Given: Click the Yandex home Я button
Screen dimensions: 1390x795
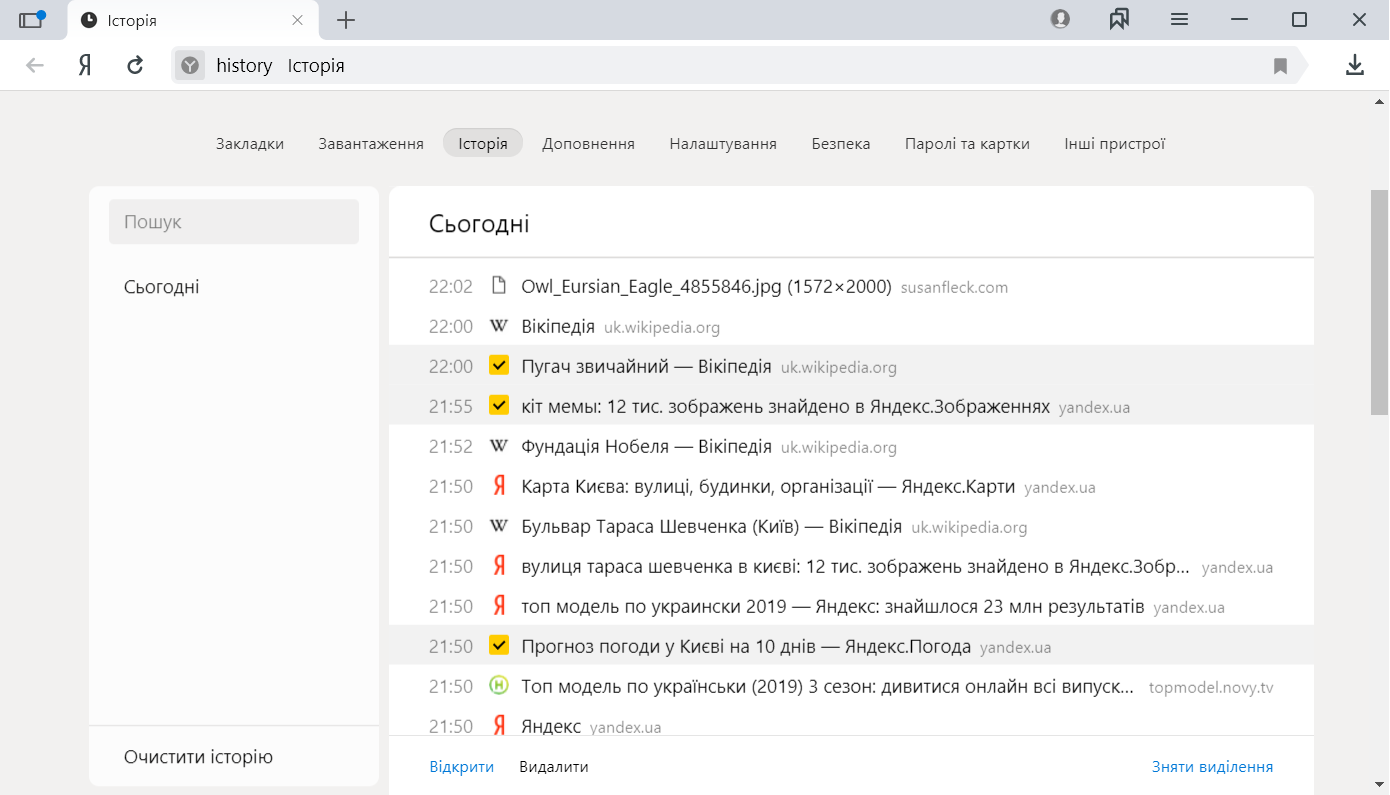Looking at the screenshot, I should tap(85, 66).
